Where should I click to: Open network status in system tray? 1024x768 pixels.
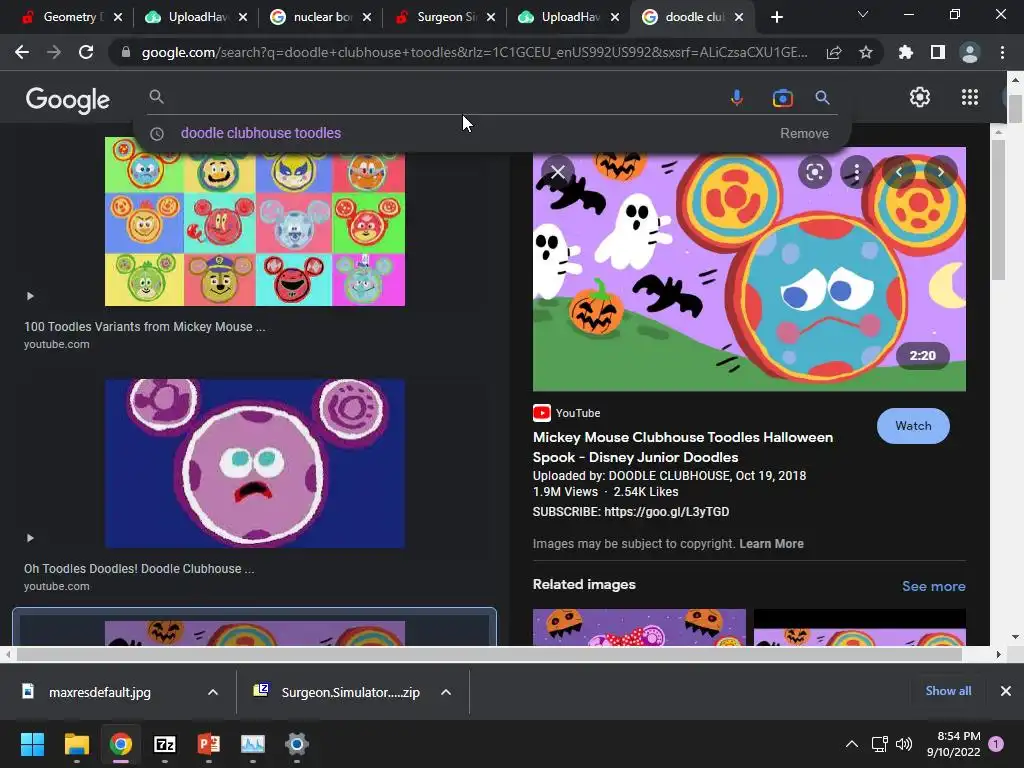coord(879,744)
